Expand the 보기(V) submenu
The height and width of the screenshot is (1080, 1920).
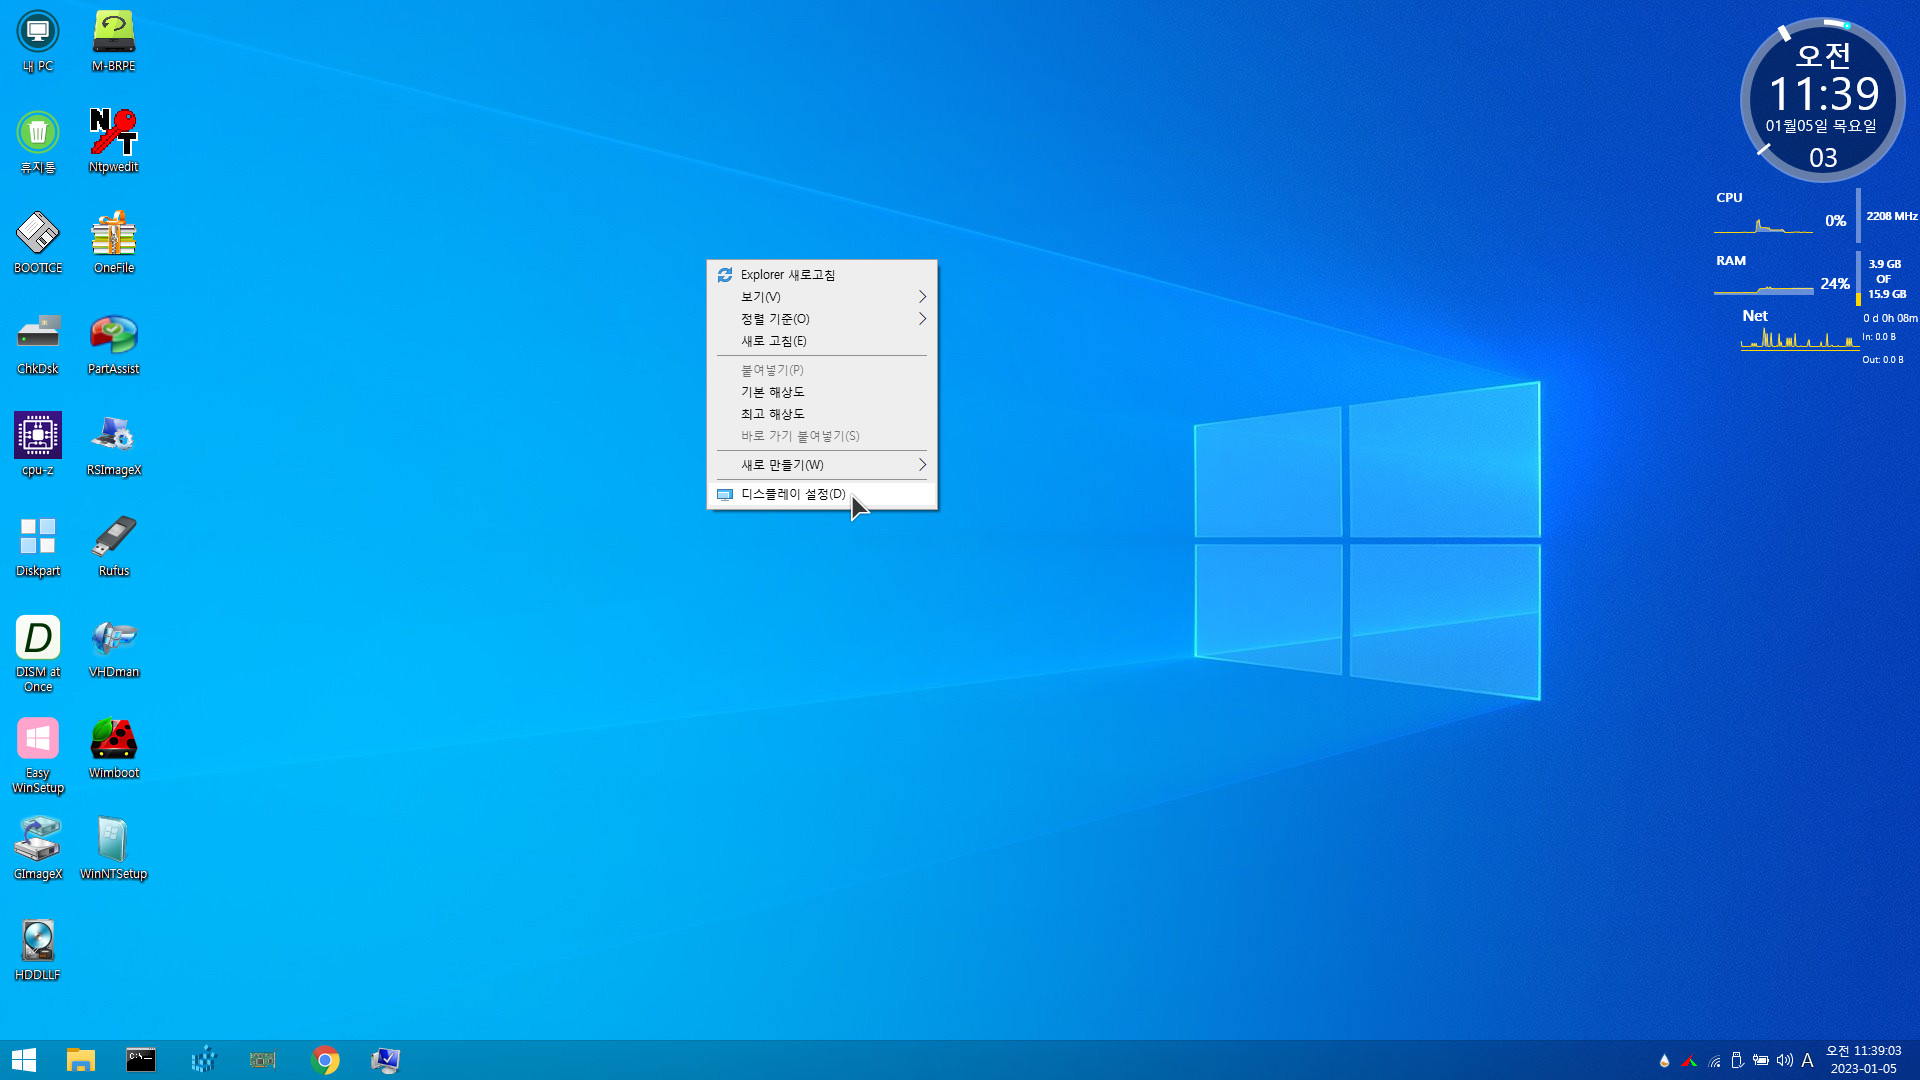point(822,297)
